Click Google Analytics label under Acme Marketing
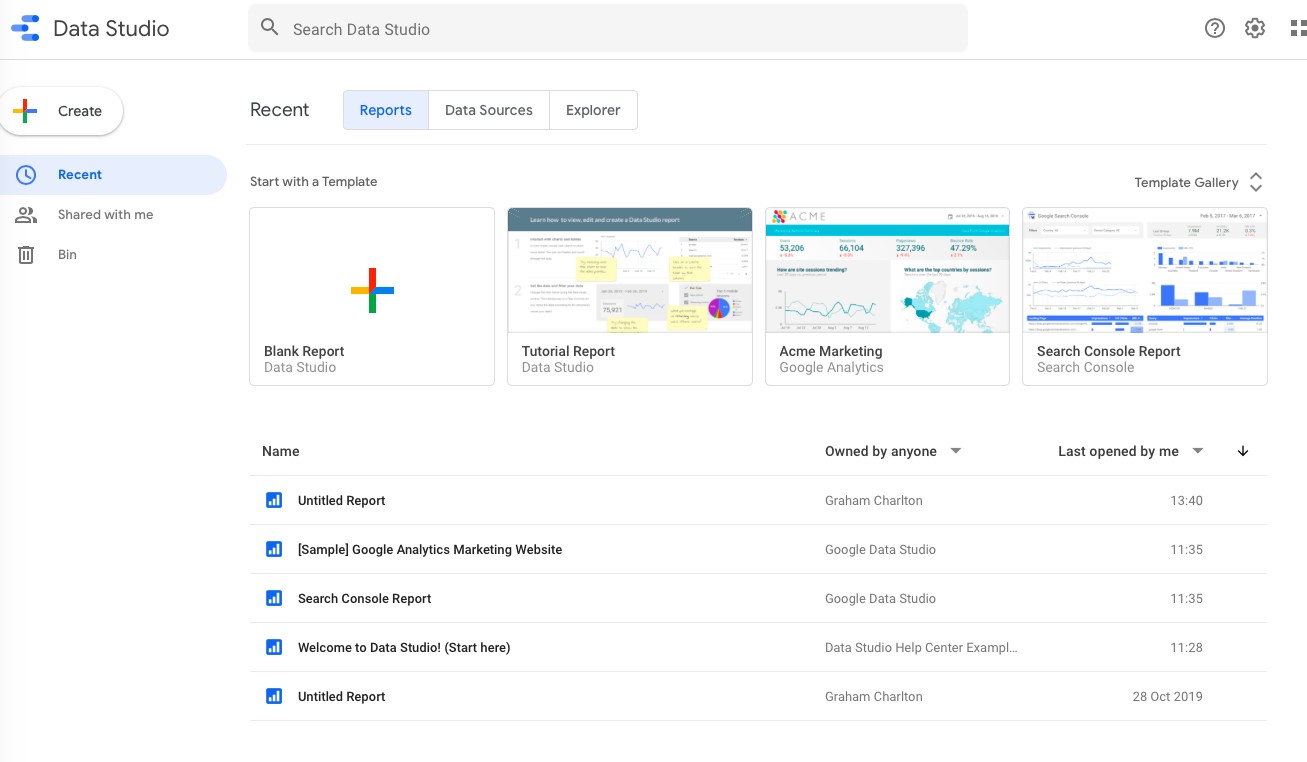 [x=832, y=367]
